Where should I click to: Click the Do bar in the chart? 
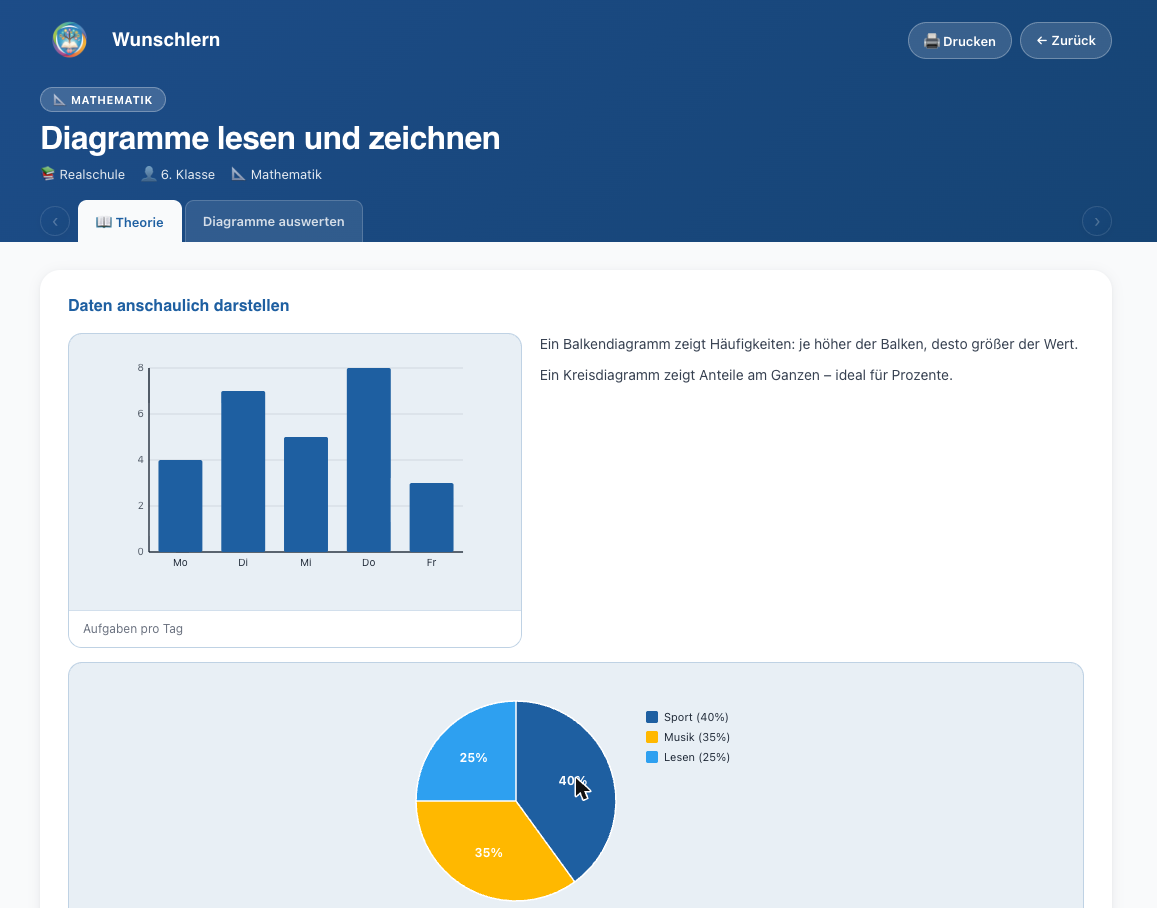click(x=368, y=460)
